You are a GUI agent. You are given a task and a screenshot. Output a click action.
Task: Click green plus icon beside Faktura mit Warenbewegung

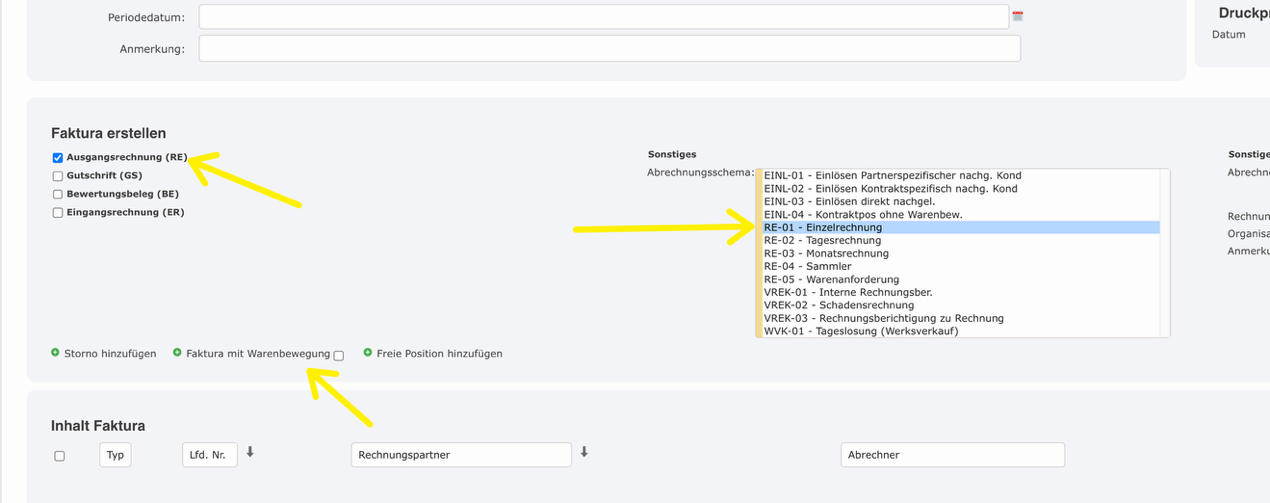(177, 353)
